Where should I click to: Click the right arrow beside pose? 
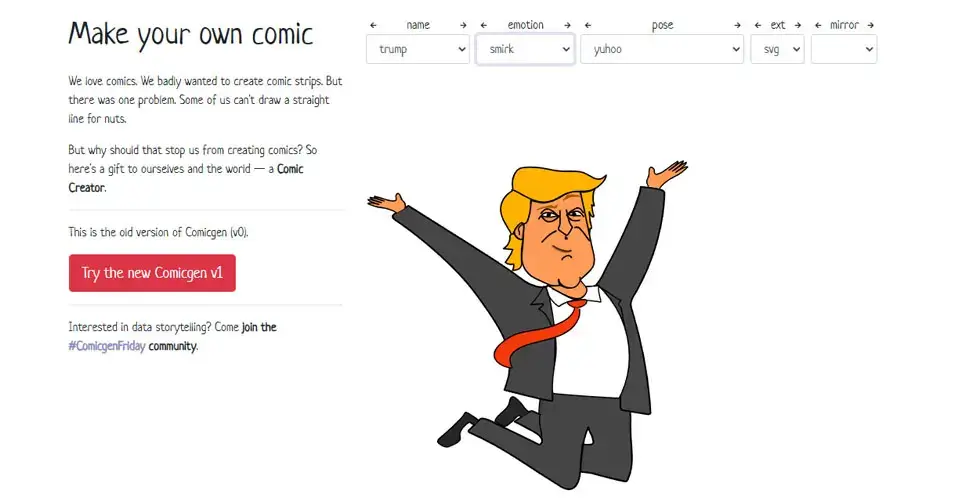737,25
